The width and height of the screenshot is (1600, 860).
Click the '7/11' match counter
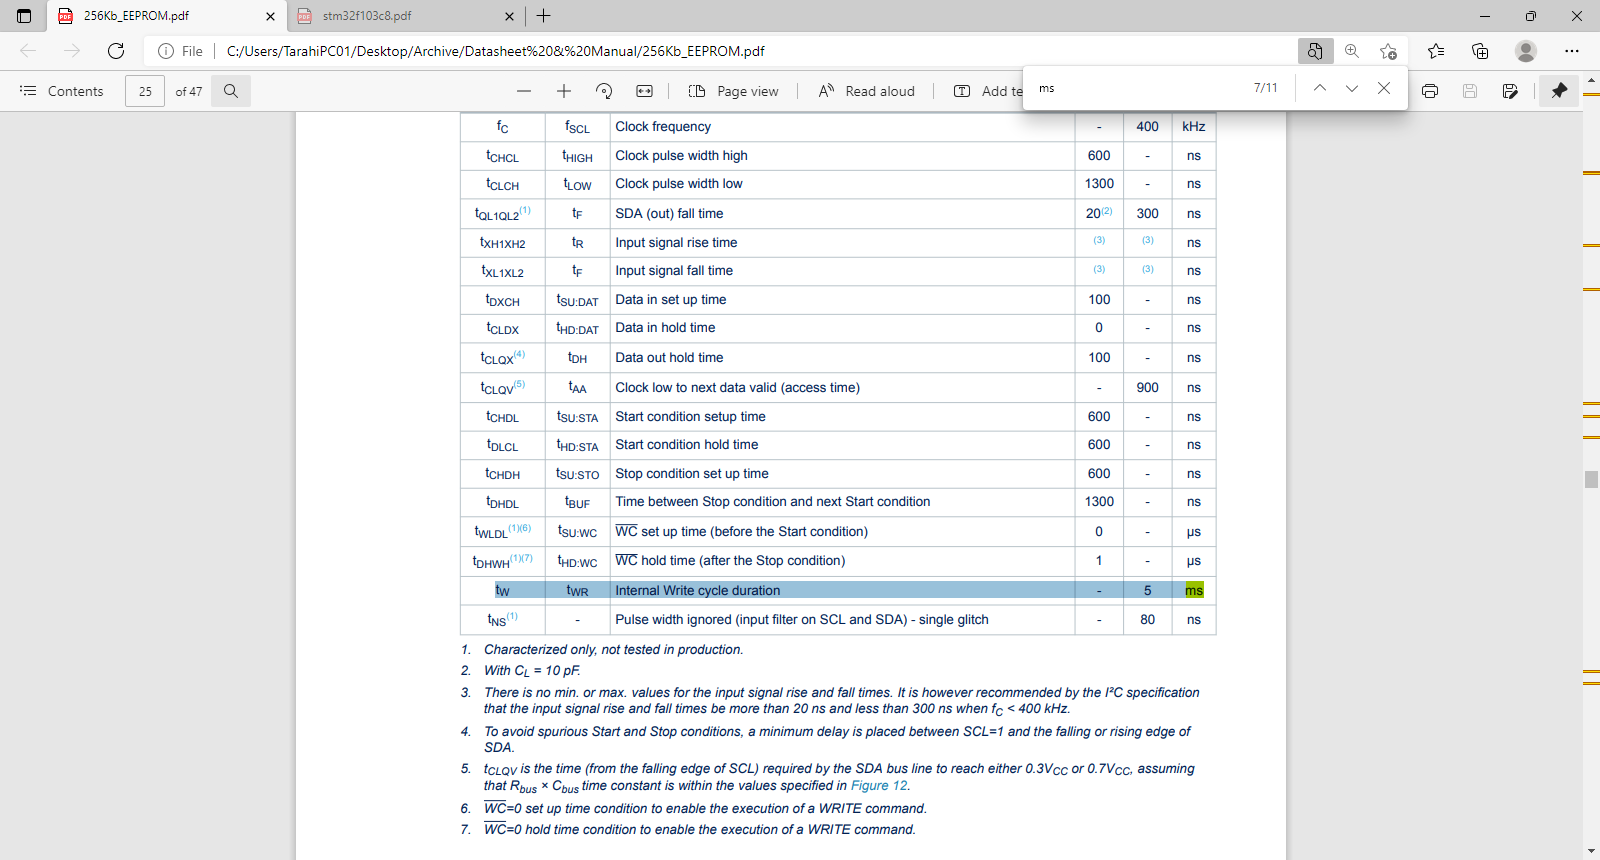(x=1265, y=88)
